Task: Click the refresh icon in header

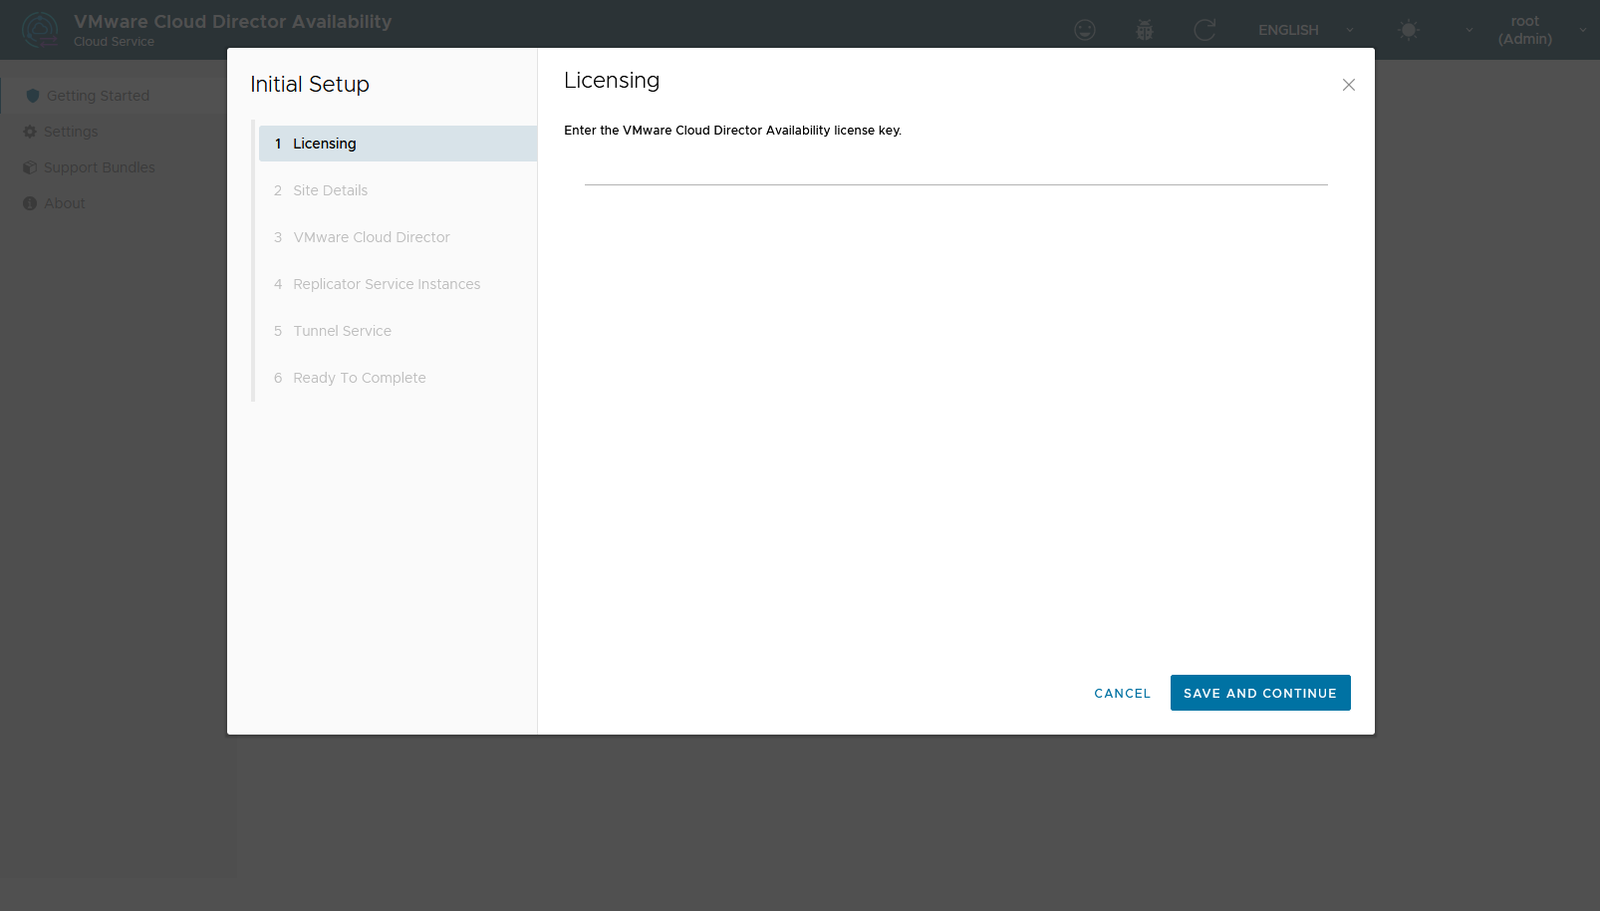Action: 1205,30
